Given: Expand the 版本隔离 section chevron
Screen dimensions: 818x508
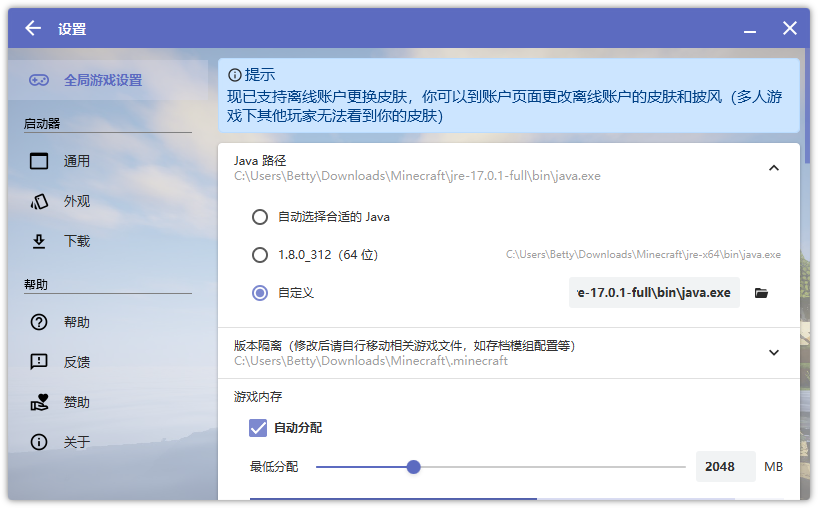Looking at the screenshot, I should [774, 353].
